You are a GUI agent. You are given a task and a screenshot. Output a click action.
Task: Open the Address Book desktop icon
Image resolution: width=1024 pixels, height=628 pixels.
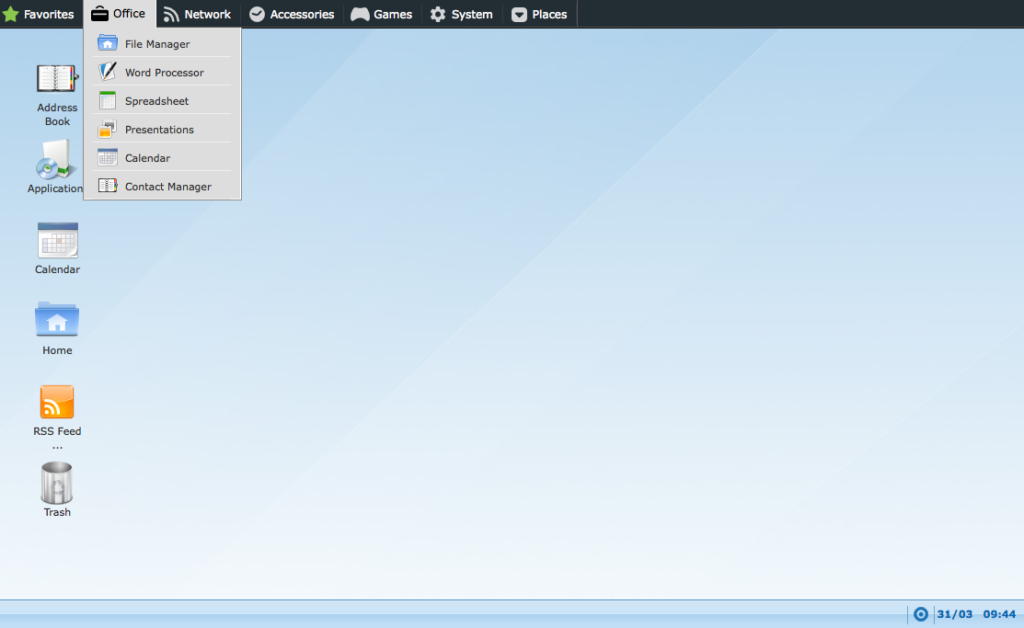57,79
